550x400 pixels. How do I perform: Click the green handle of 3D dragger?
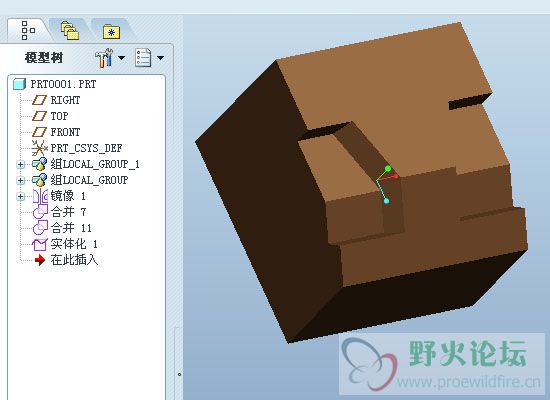pos(388,169)
